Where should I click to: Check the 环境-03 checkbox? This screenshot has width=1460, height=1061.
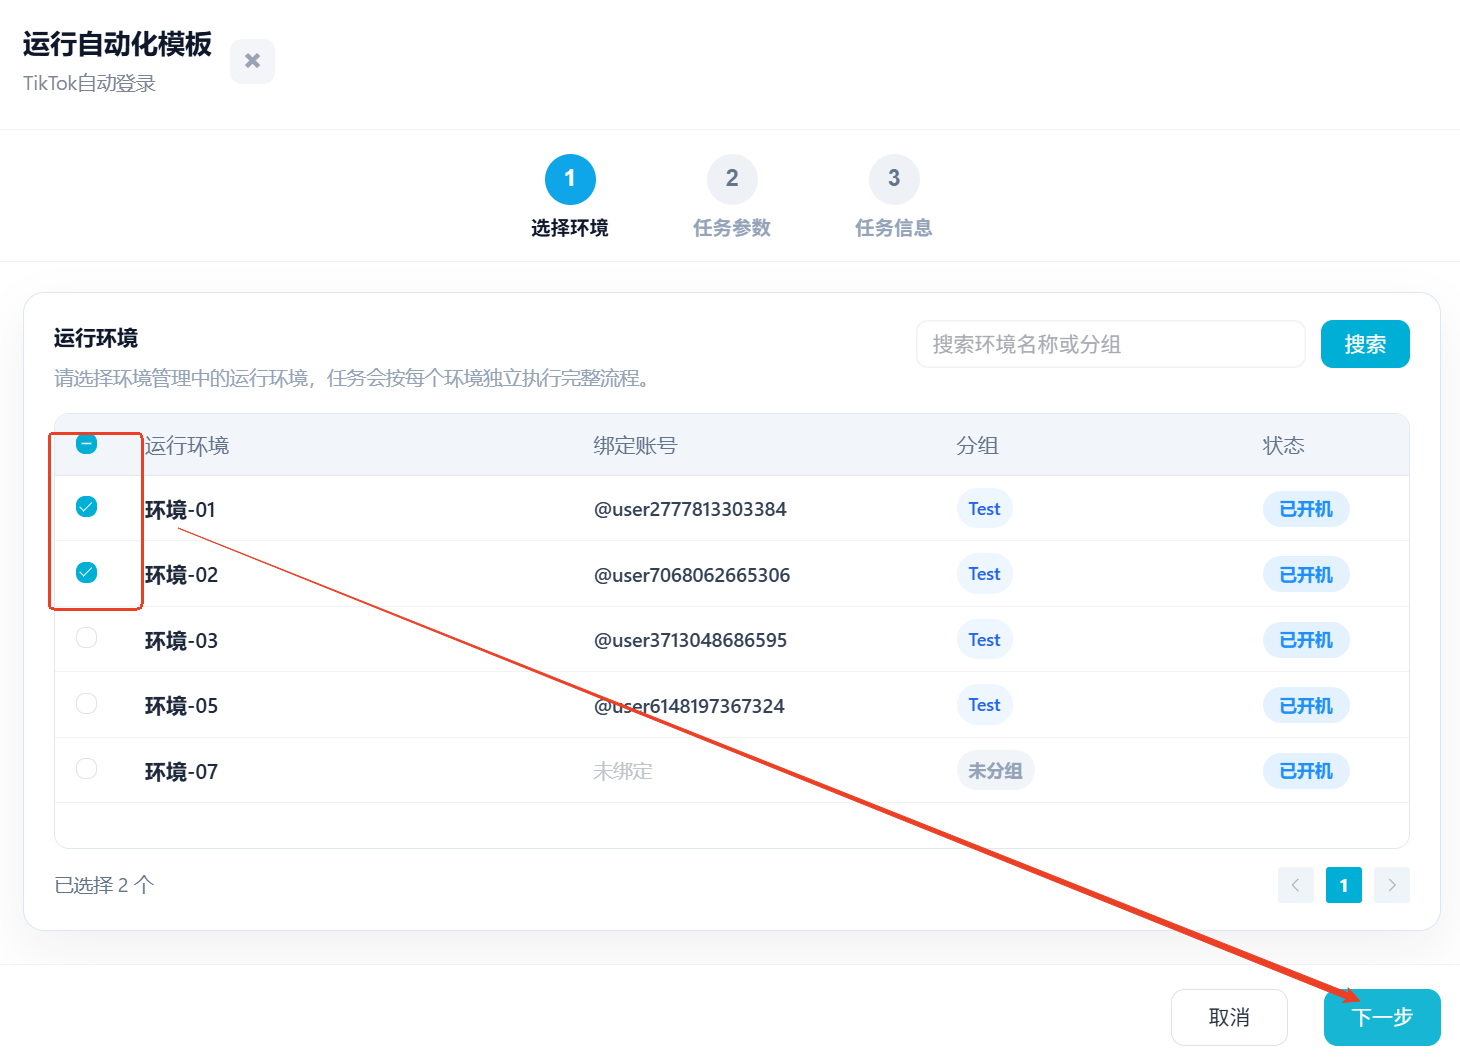[87, 638]
